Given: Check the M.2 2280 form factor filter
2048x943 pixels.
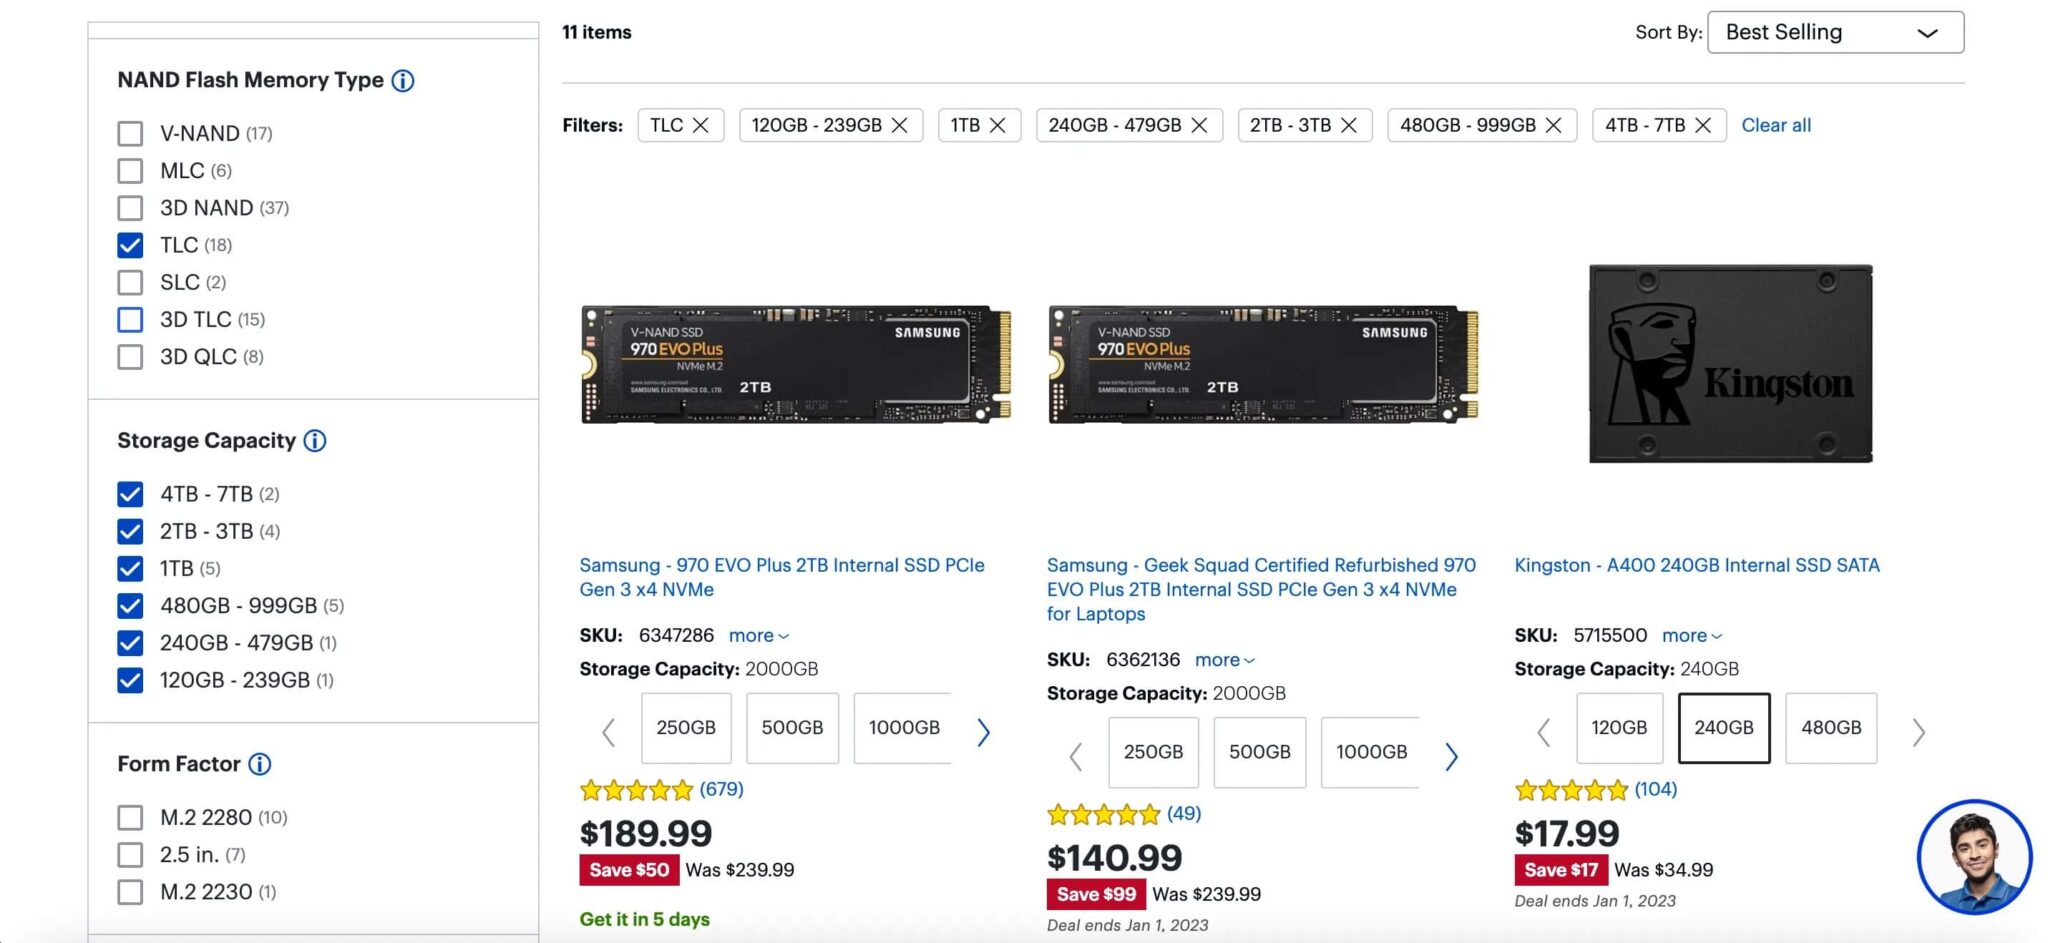Looking at the screenshot, I should [x=130, y=817].
